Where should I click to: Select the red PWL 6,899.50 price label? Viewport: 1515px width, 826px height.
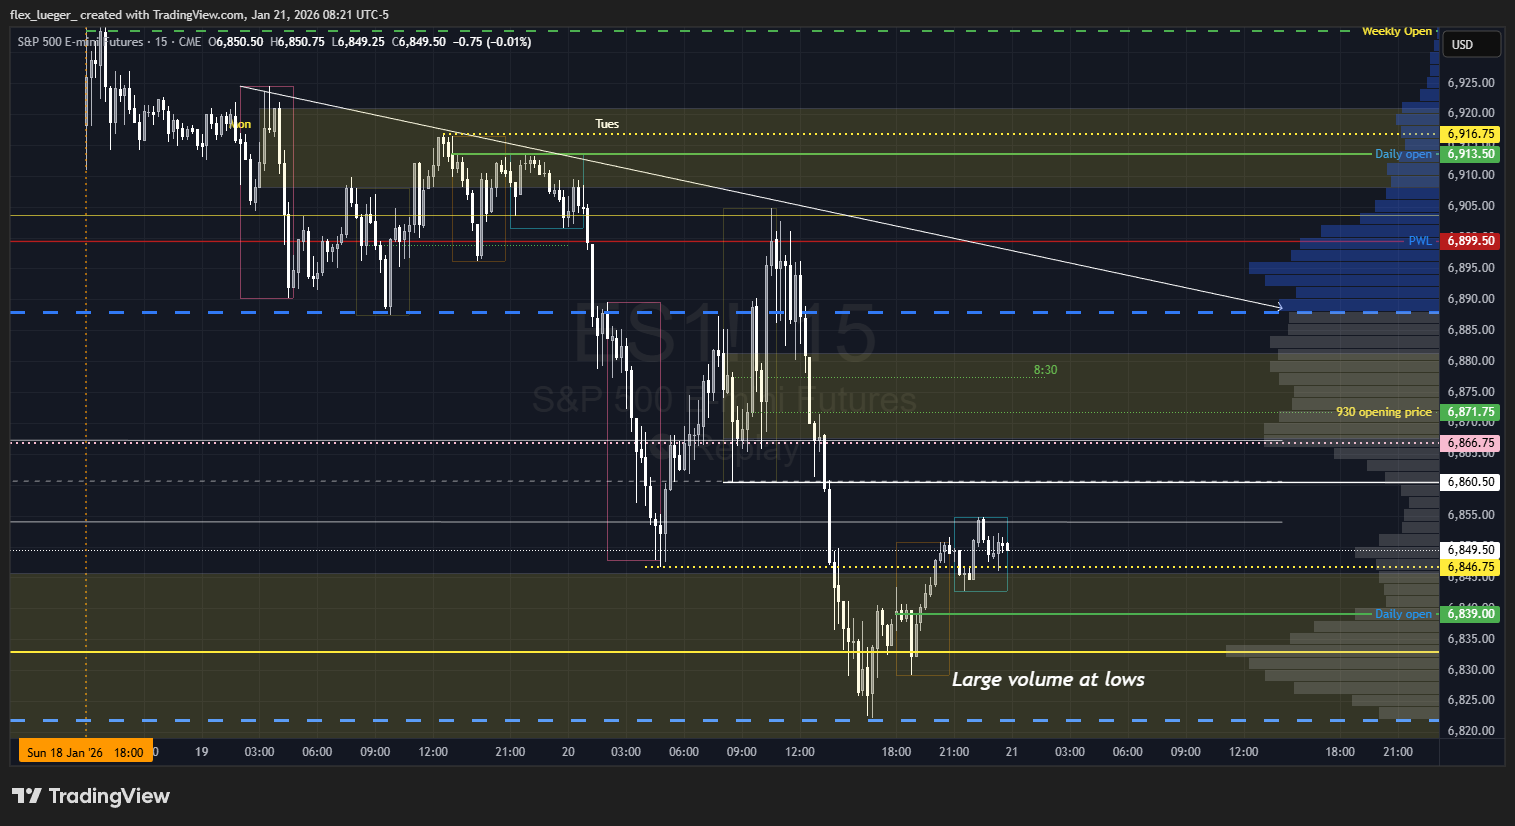[1470, 241]
